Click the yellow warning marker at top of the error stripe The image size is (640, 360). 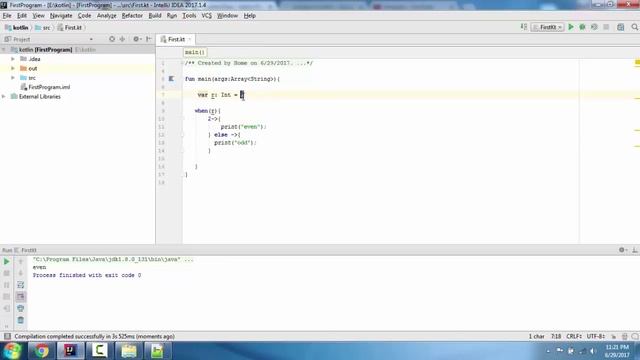[x=637, y=62]
